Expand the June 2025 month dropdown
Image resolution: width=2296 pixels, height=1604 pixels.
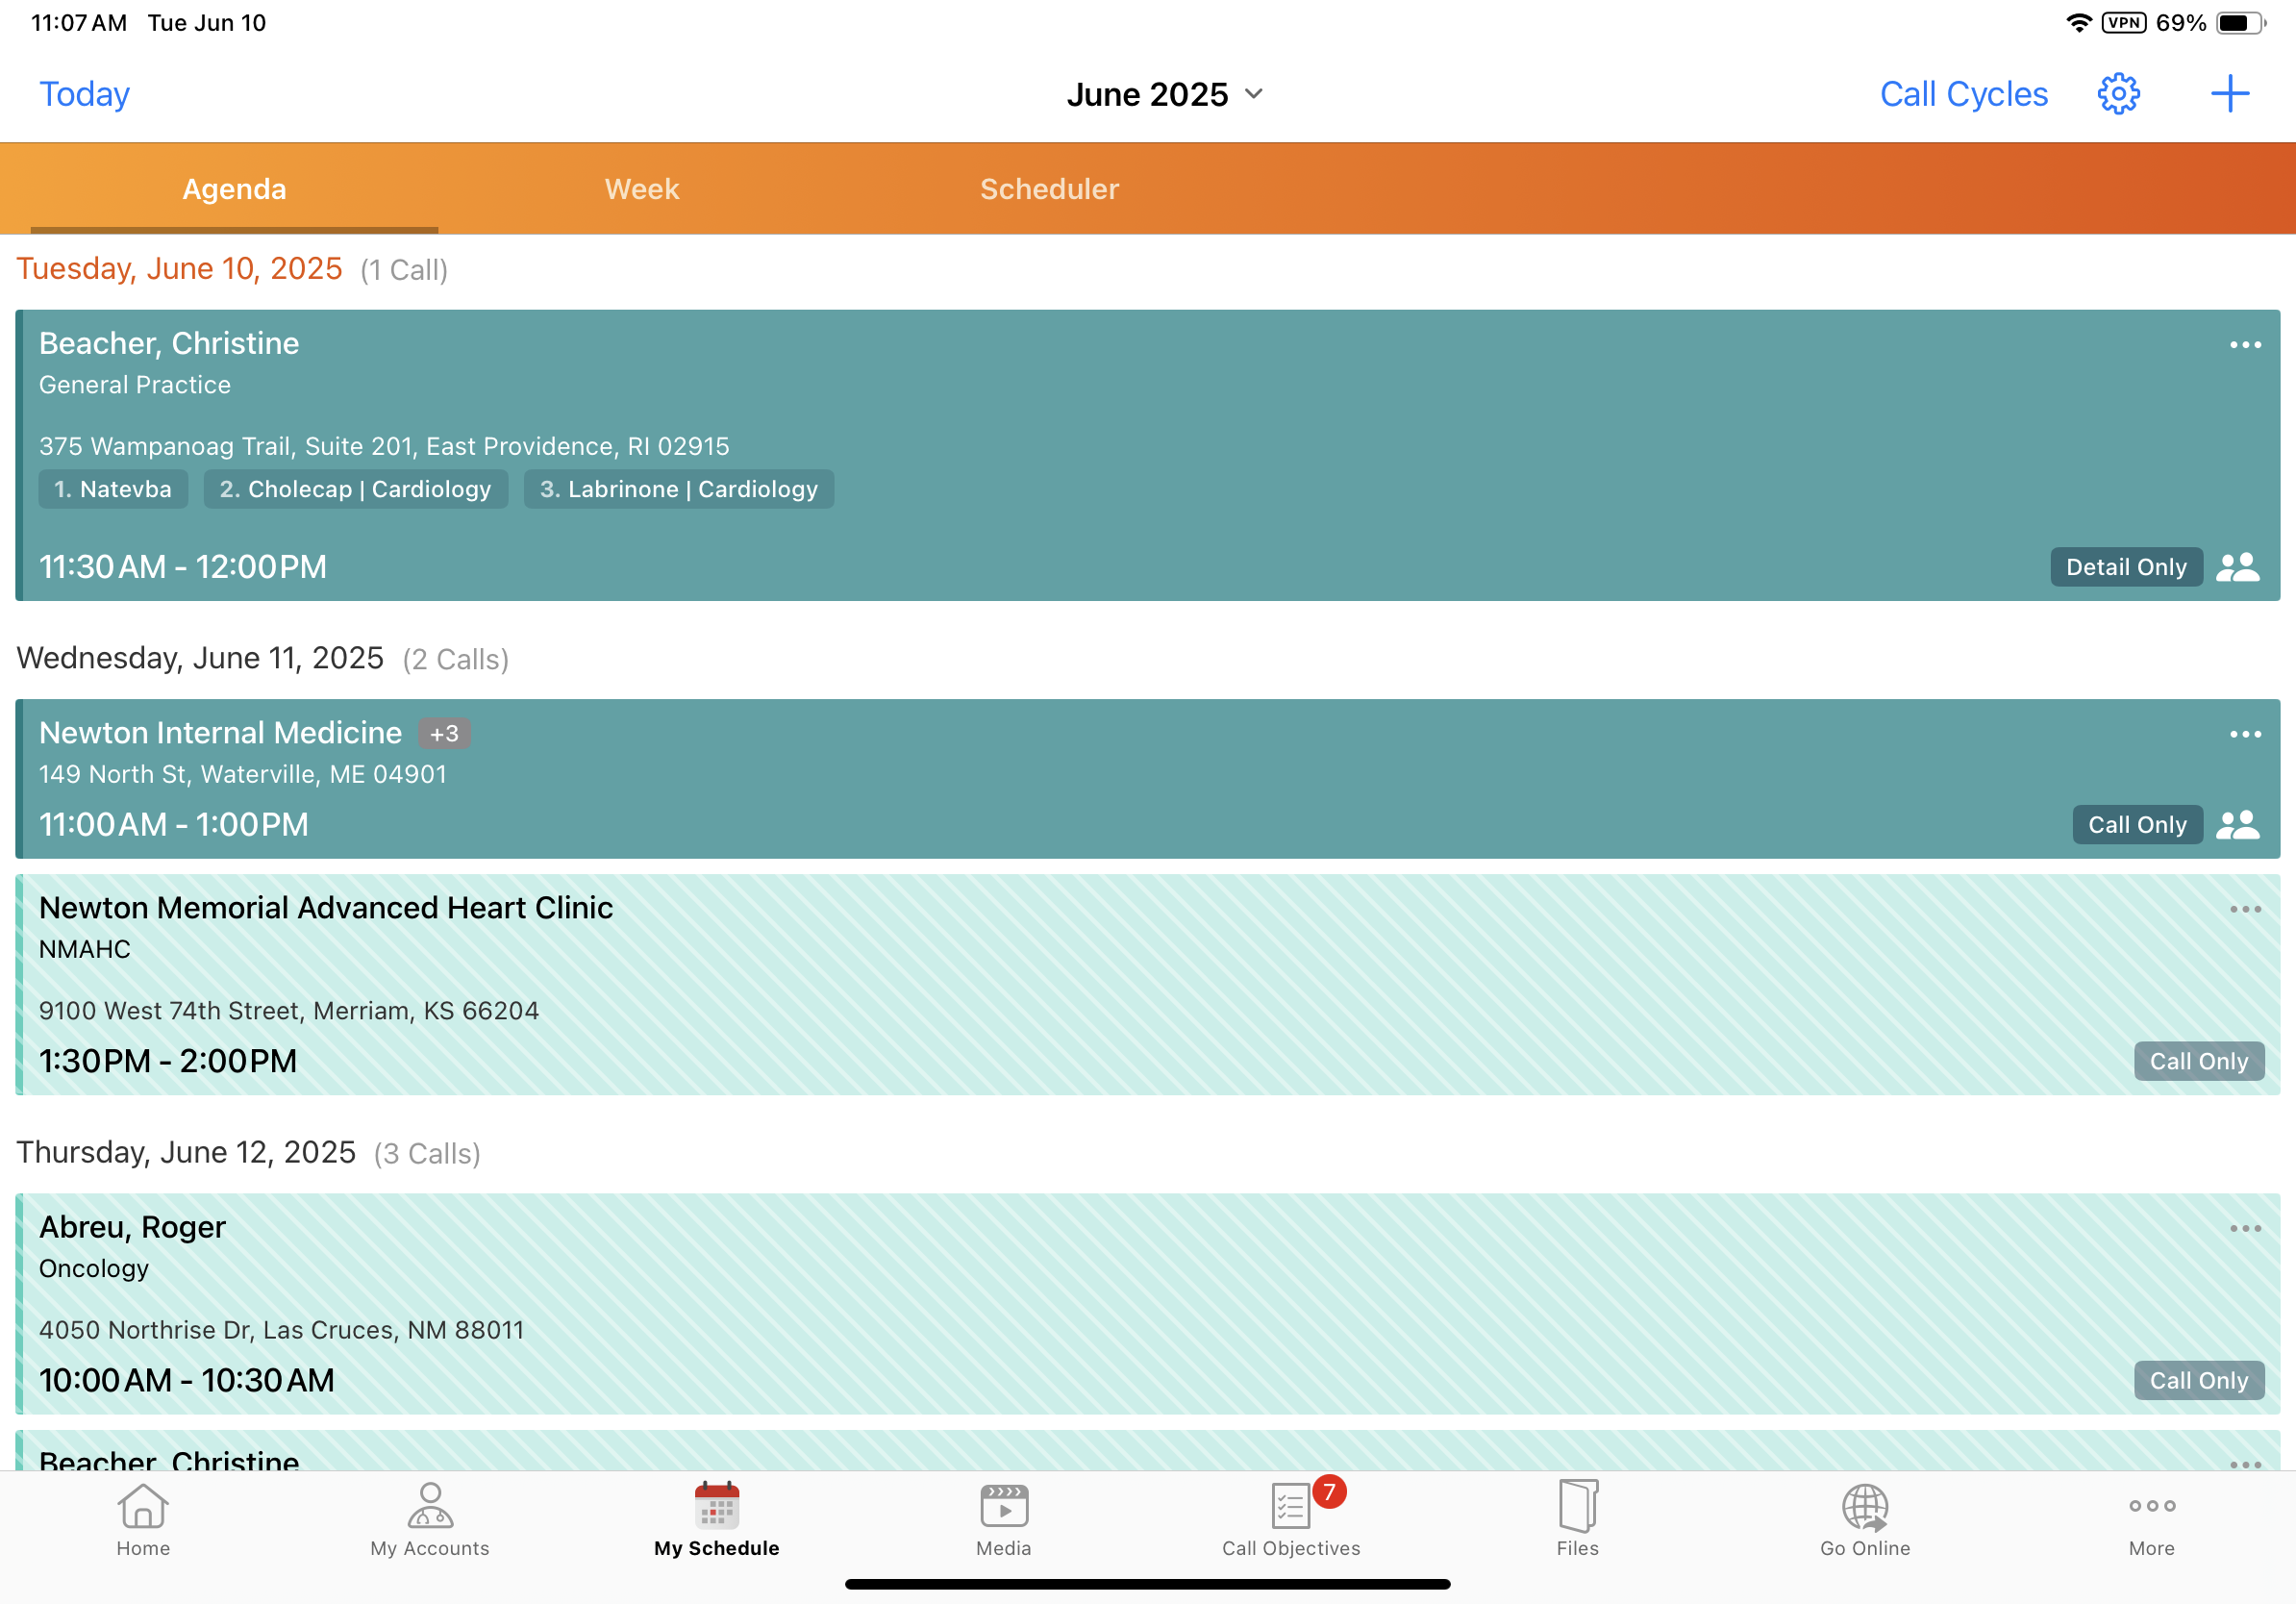pos(1165,94)
